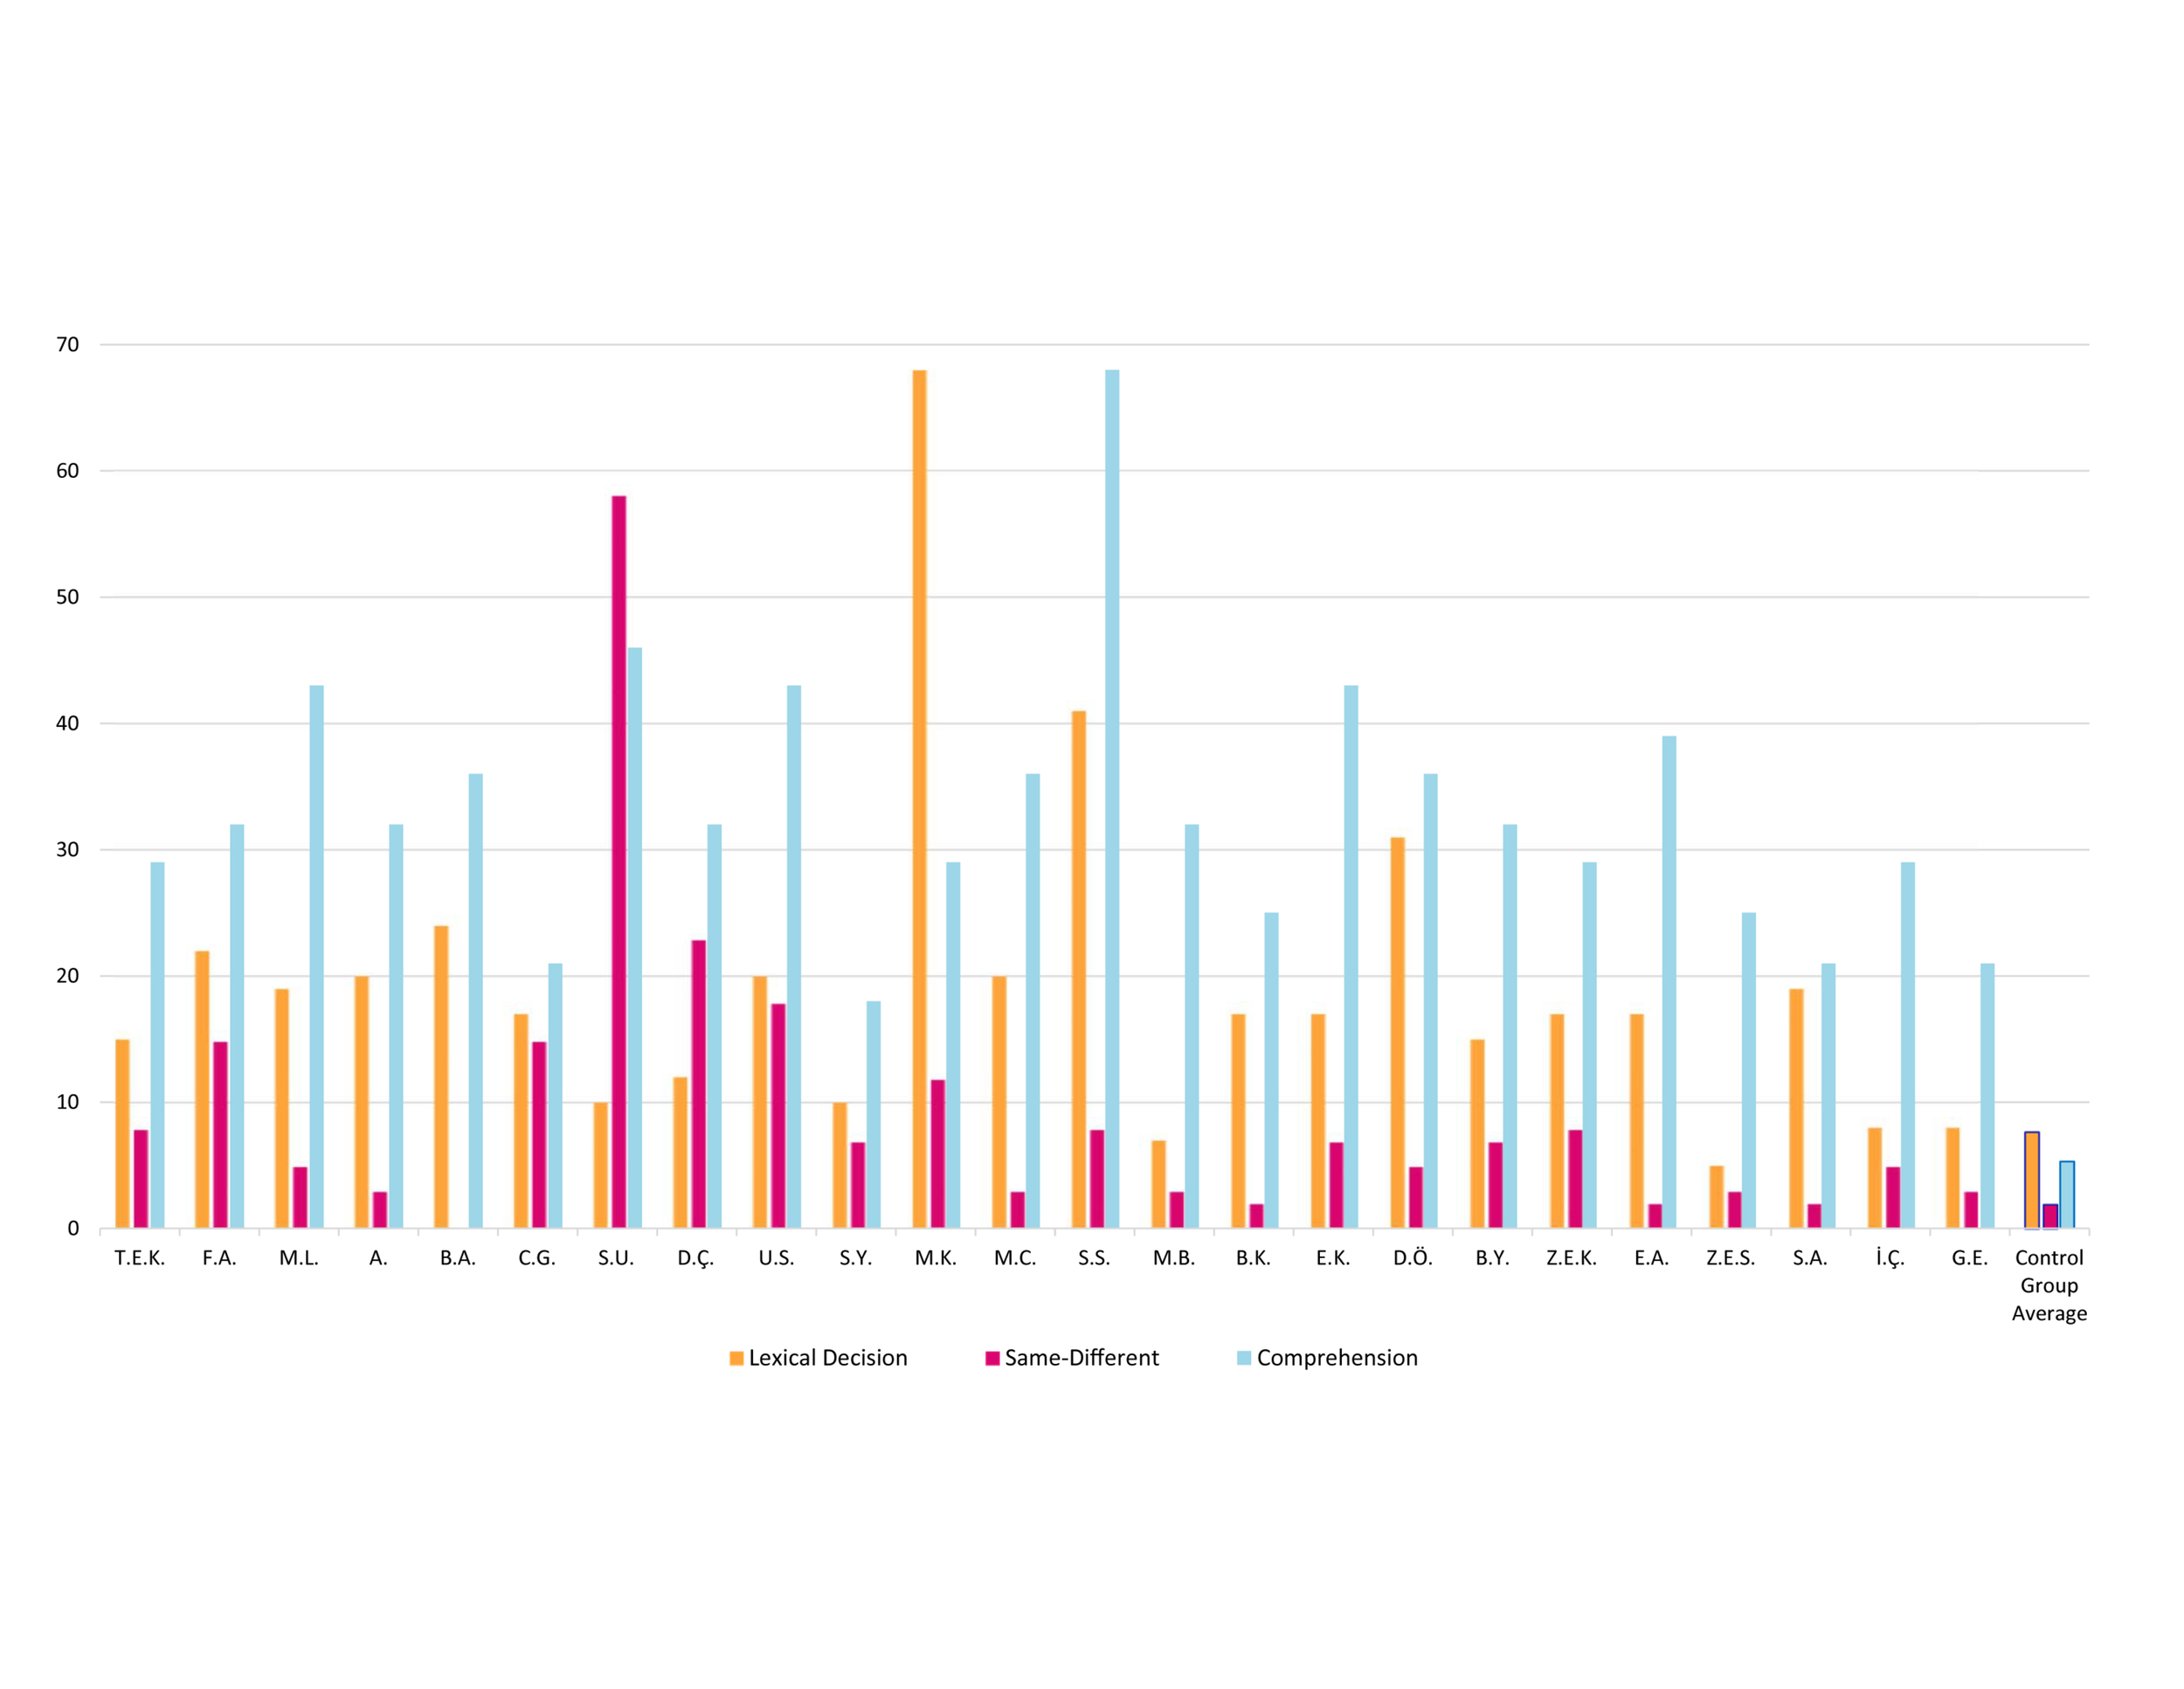Click the tallest blue bar for S.S.
The image size is (2184, 1689).
[1112, 800]
